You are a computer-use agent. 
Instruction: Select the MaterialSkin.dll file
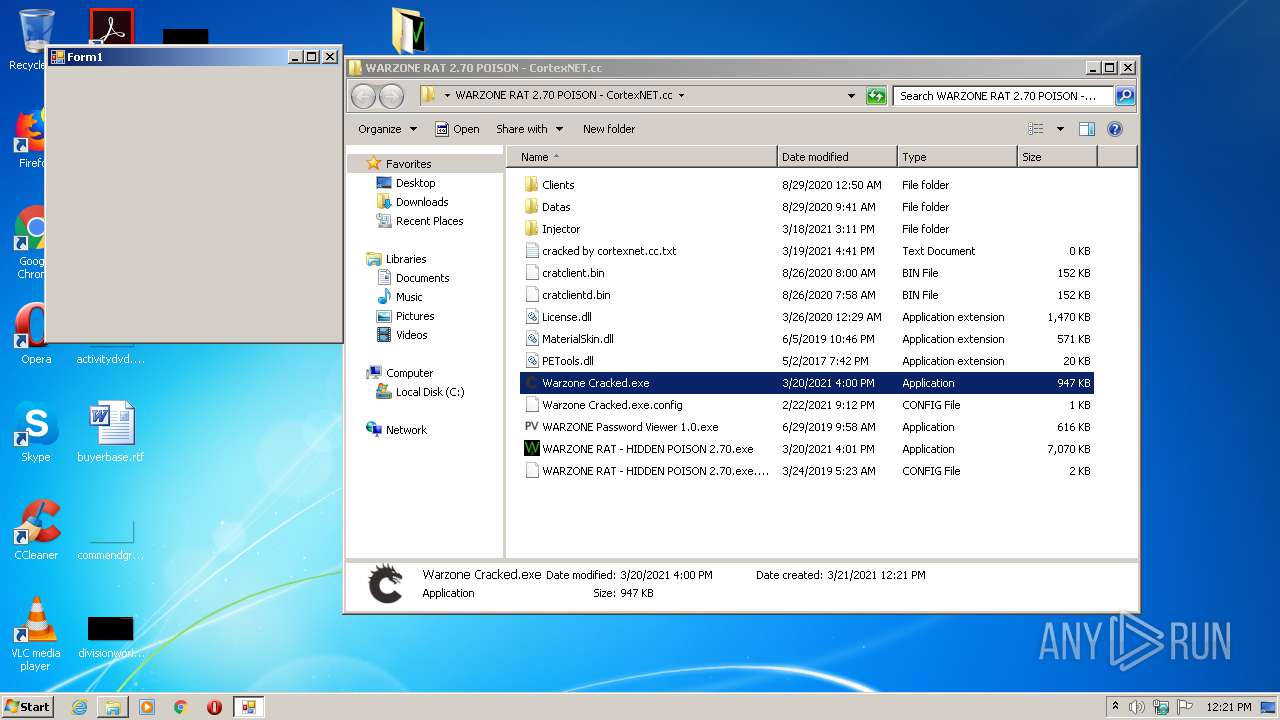coord(806,339)
